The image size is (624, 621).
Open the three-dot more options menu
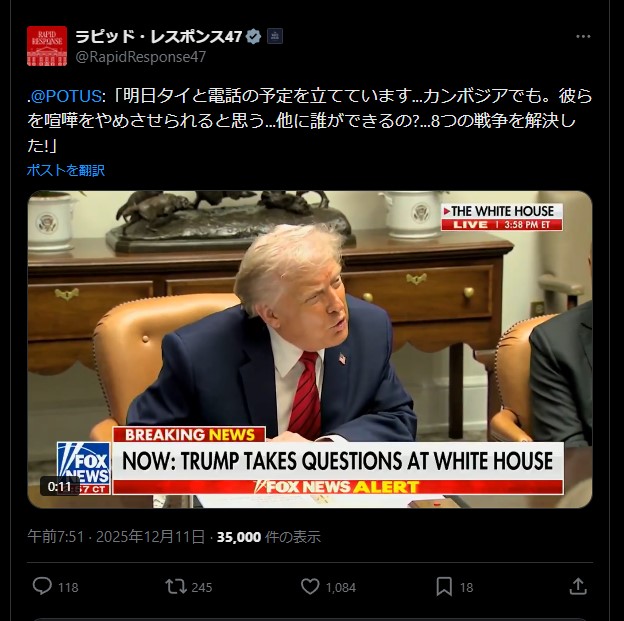click(583, 37)
